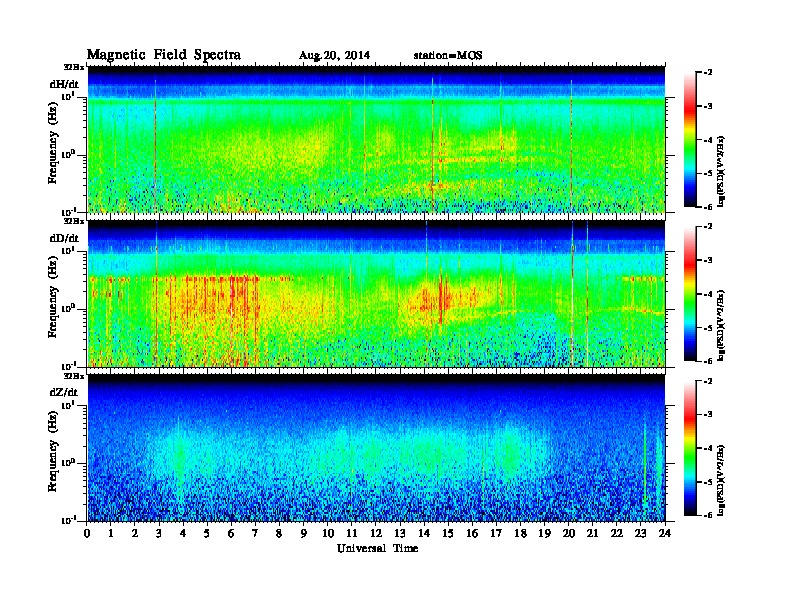The height and width of the screenshot is (612, 792).
Task: Click the log(PSD) unit label beside dZ/dt colorbar
Action: (721, 480)
